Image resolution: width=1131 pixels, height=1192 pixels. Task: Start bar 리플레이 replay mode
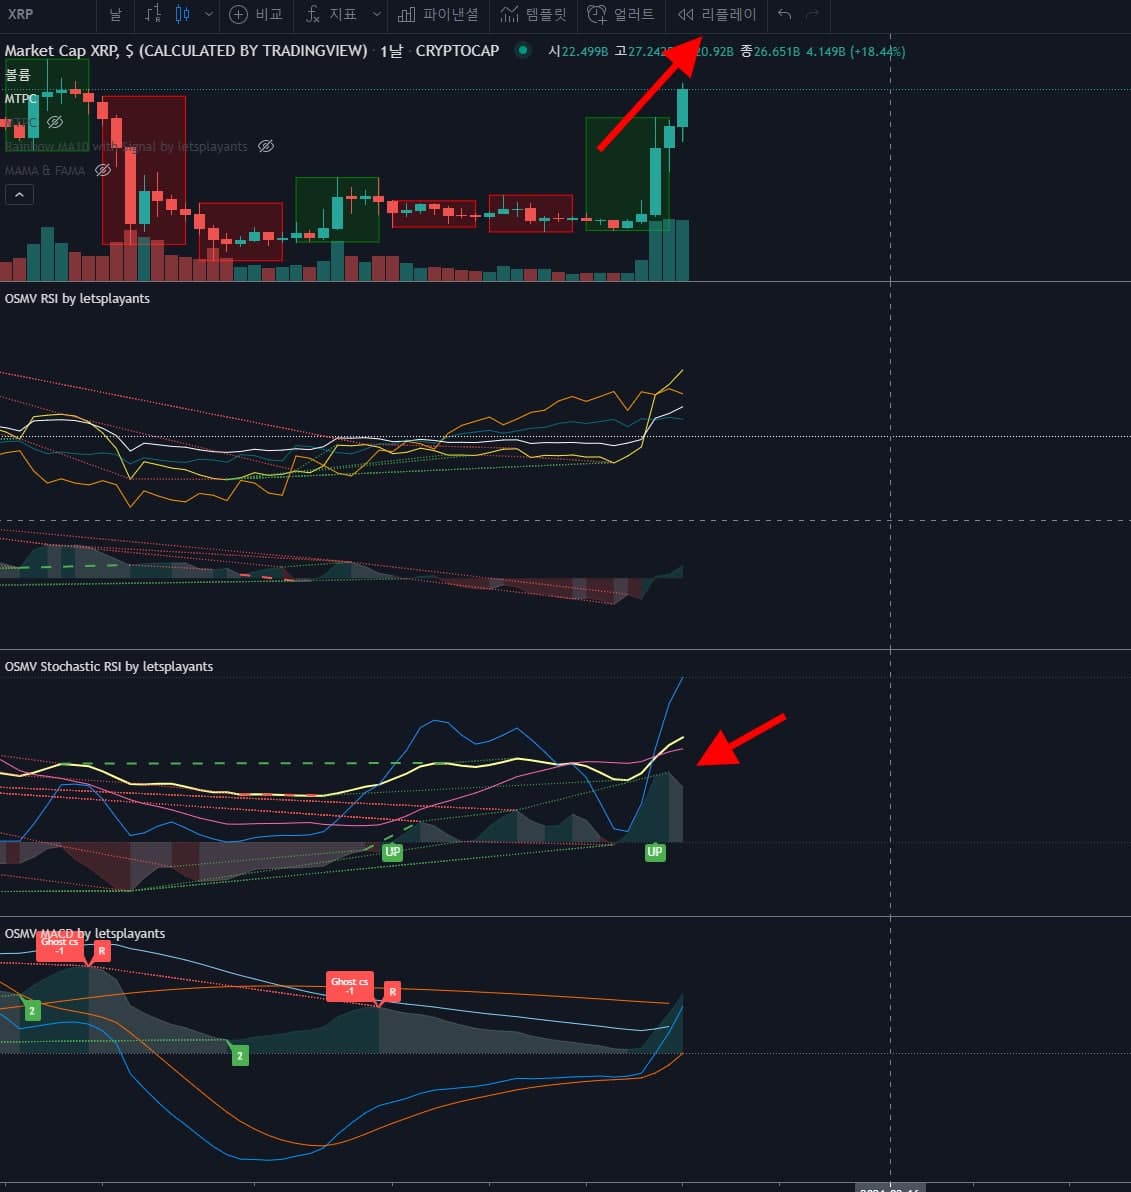tap(717, 14)
